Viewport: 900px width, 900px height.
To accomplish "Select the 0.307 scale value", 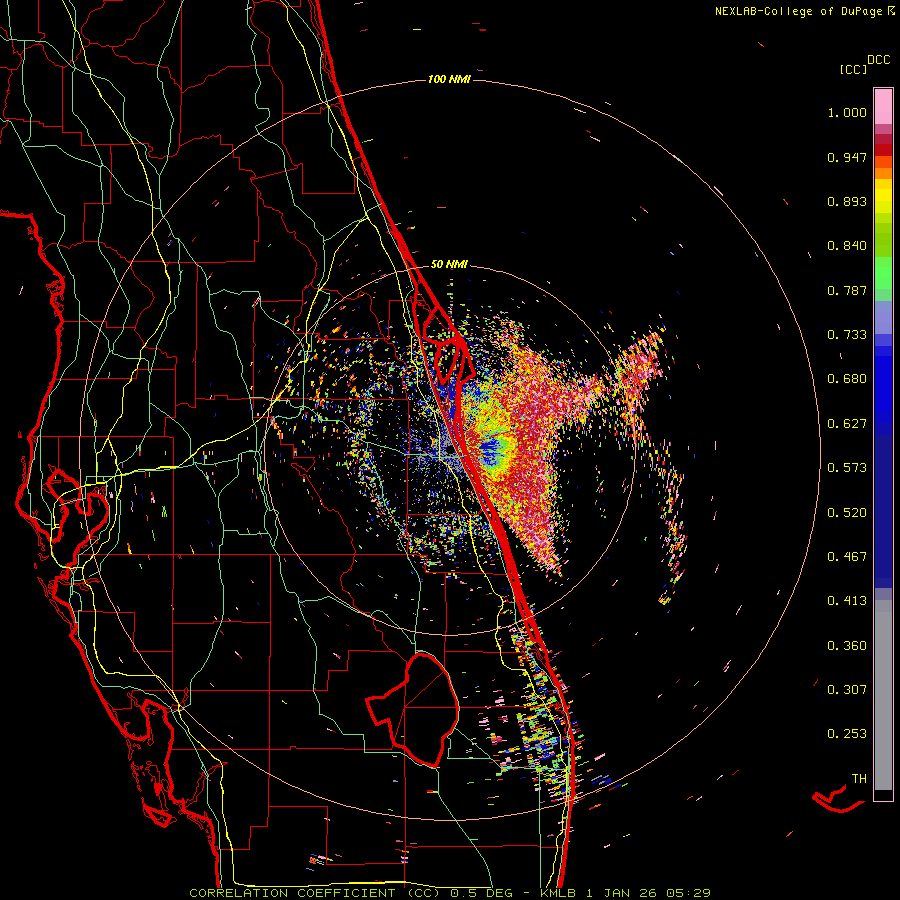I will (847, 690).
